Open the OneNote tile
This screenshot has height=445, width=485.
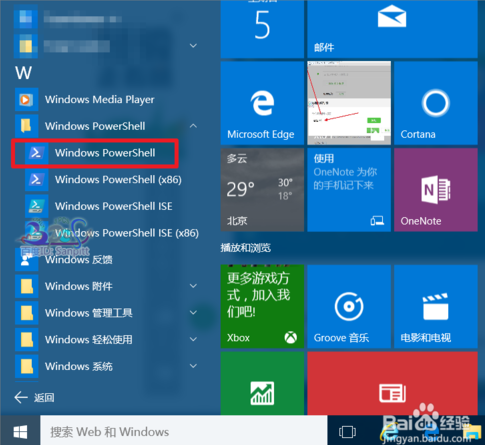(436, 190)
